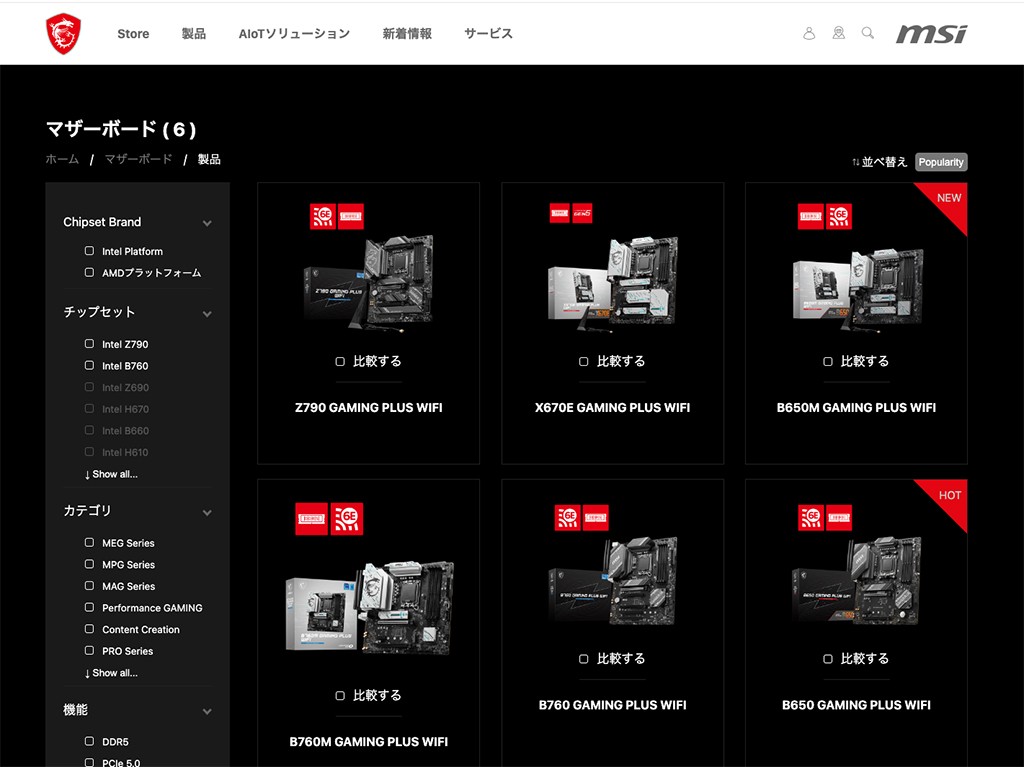Image resolution: width=1024 pixels, height=767 pixels.
Task: Check the AMDプラットフォーム filter
Action: (89, 272)
